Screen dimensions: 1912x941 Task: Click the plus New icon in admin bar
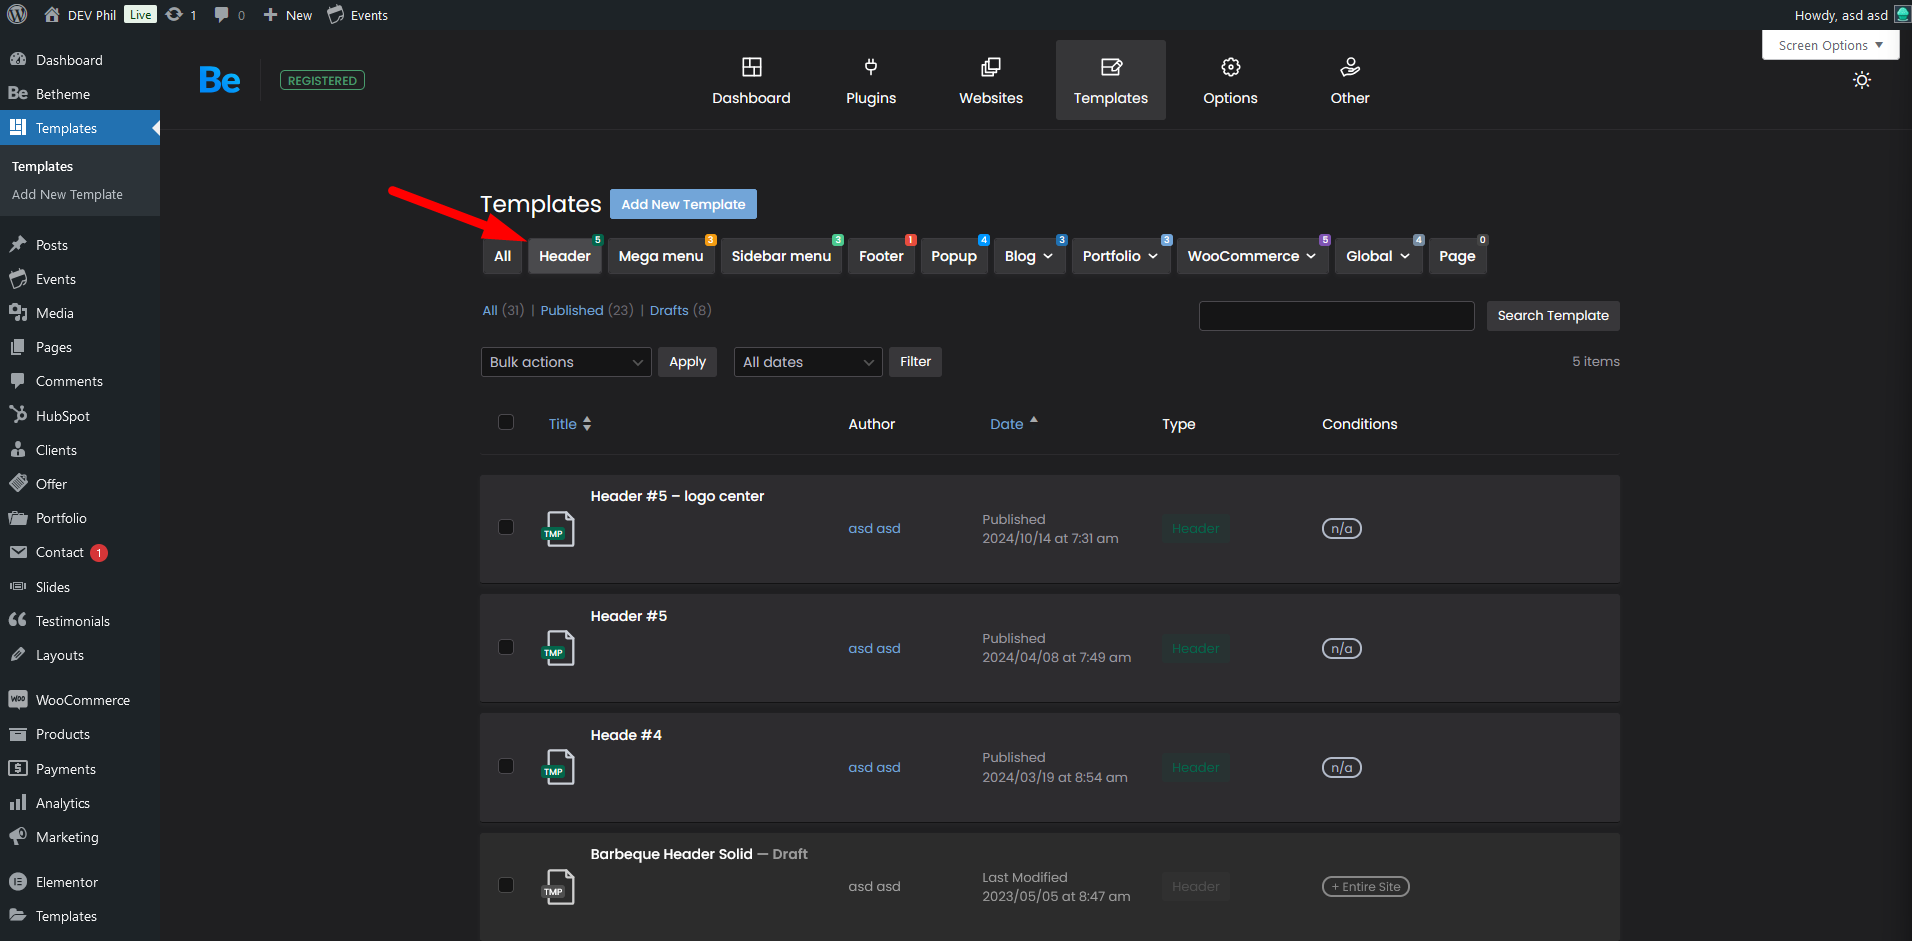click(270, 15)
